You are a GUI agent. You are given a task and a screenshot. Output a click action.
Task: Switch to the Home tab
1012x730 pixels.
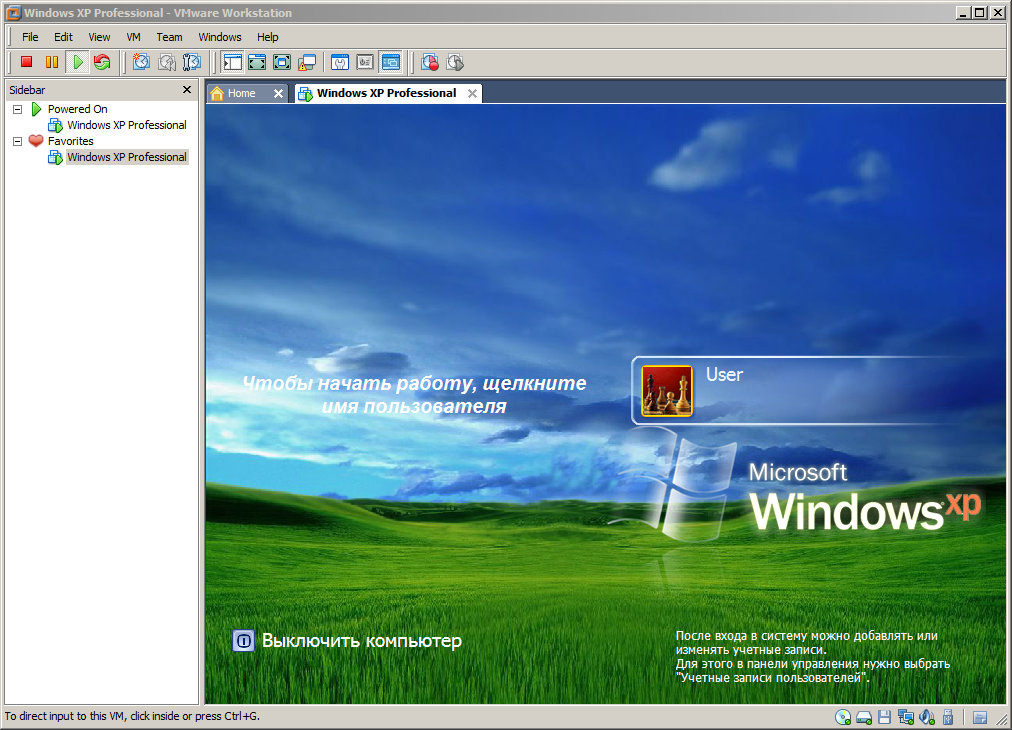(248, 93)
